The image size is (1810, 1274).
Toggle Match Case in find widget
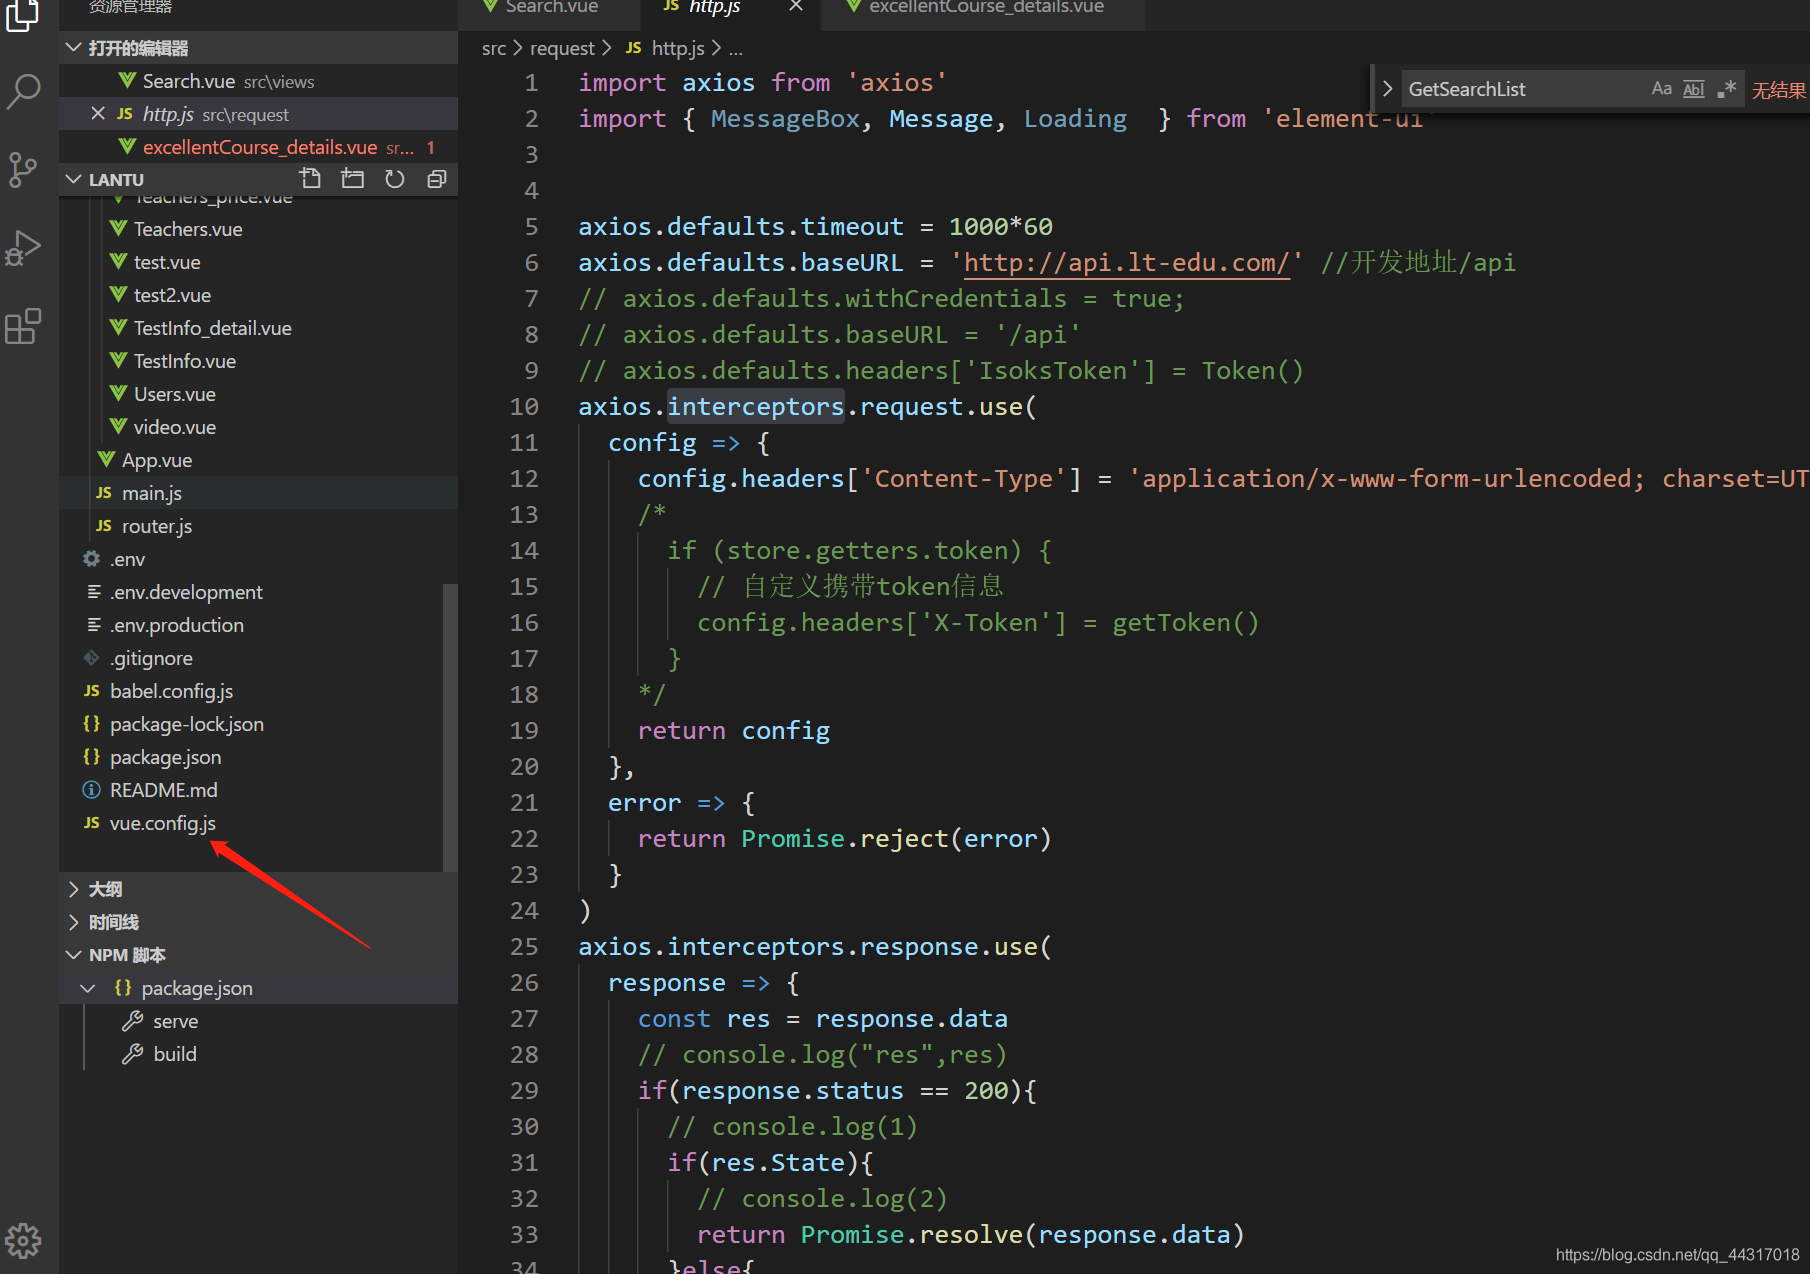pos(1661,89)
